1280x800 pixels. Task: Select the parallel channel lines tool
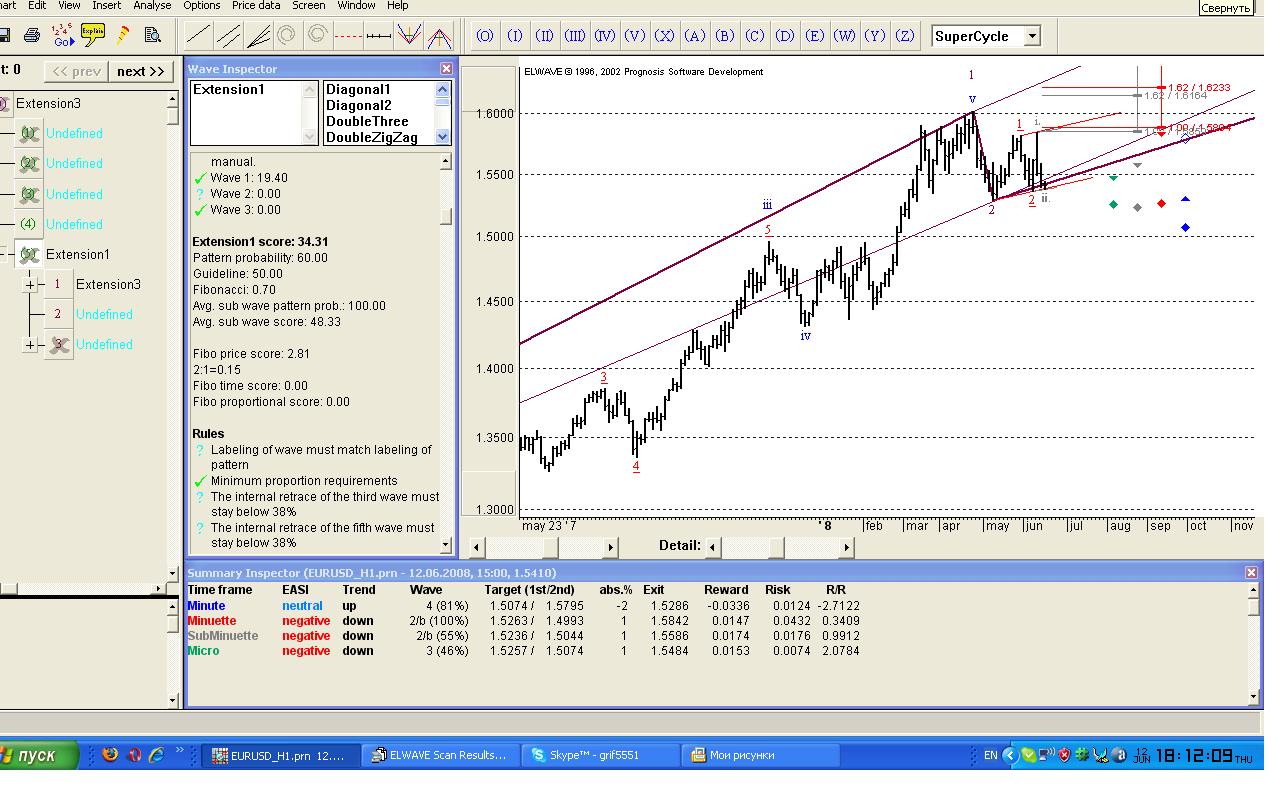tap(228, 36)
